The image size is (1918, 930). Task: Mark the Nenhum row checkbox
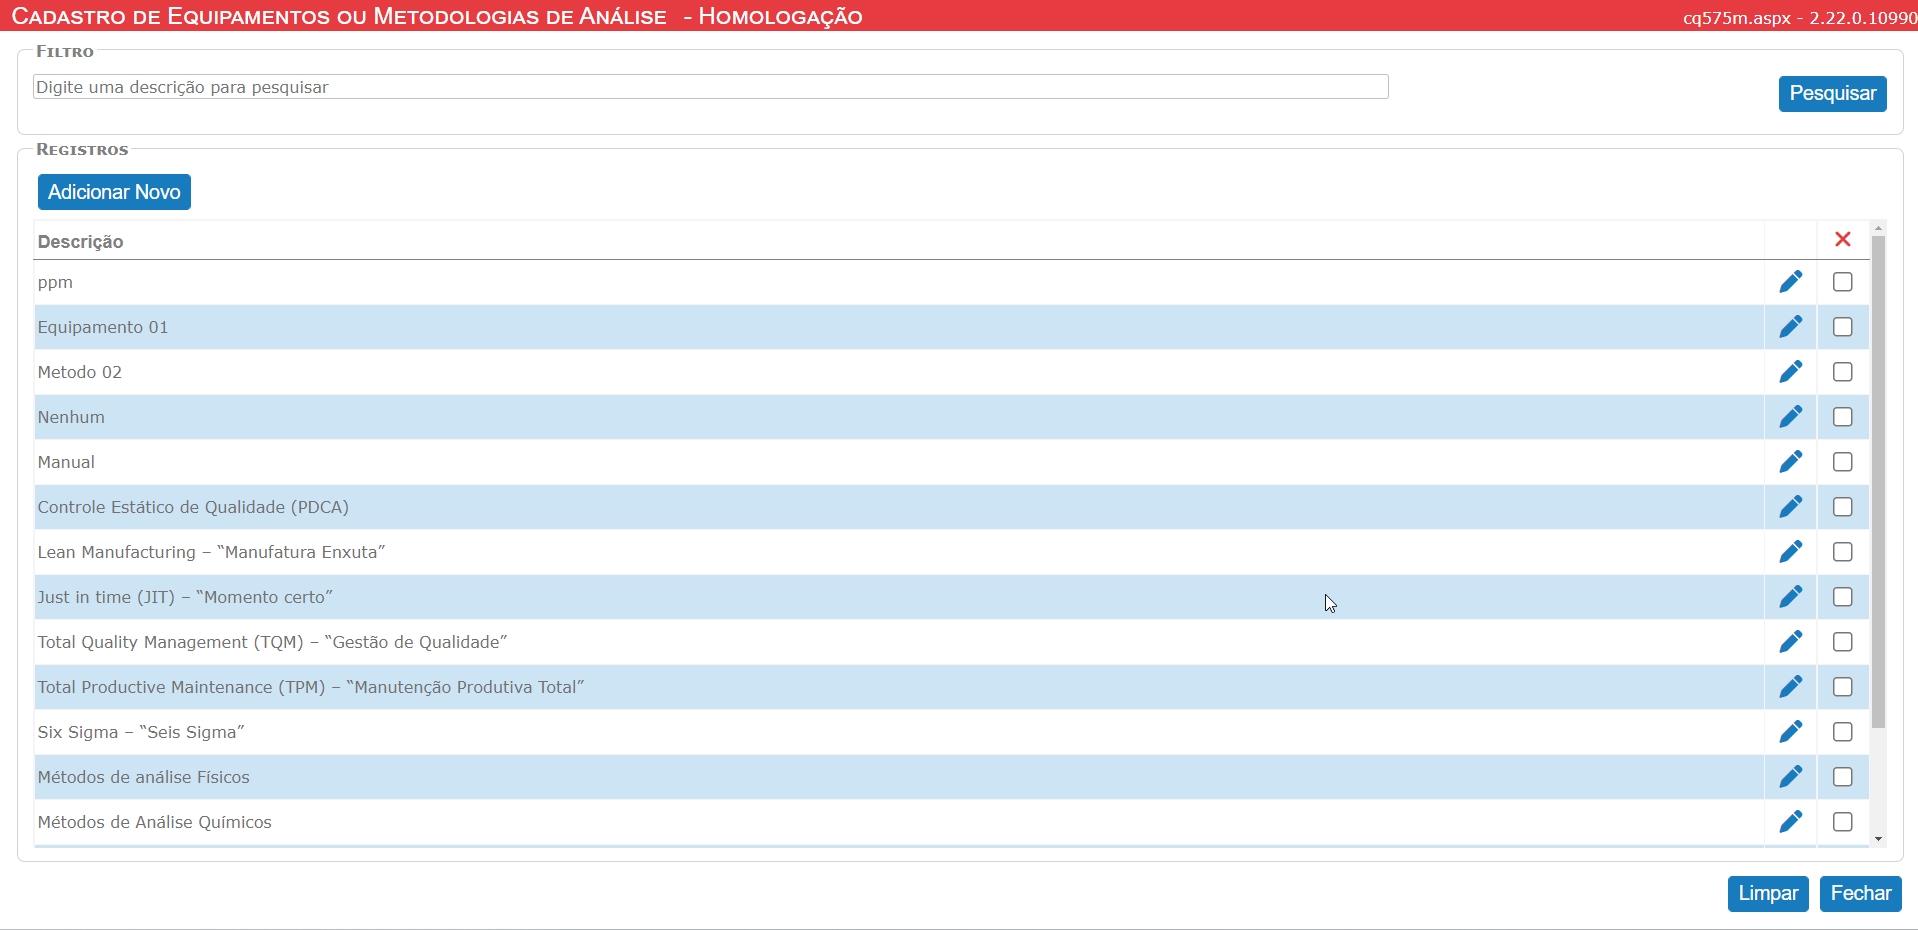click(x=1843, y=417)
